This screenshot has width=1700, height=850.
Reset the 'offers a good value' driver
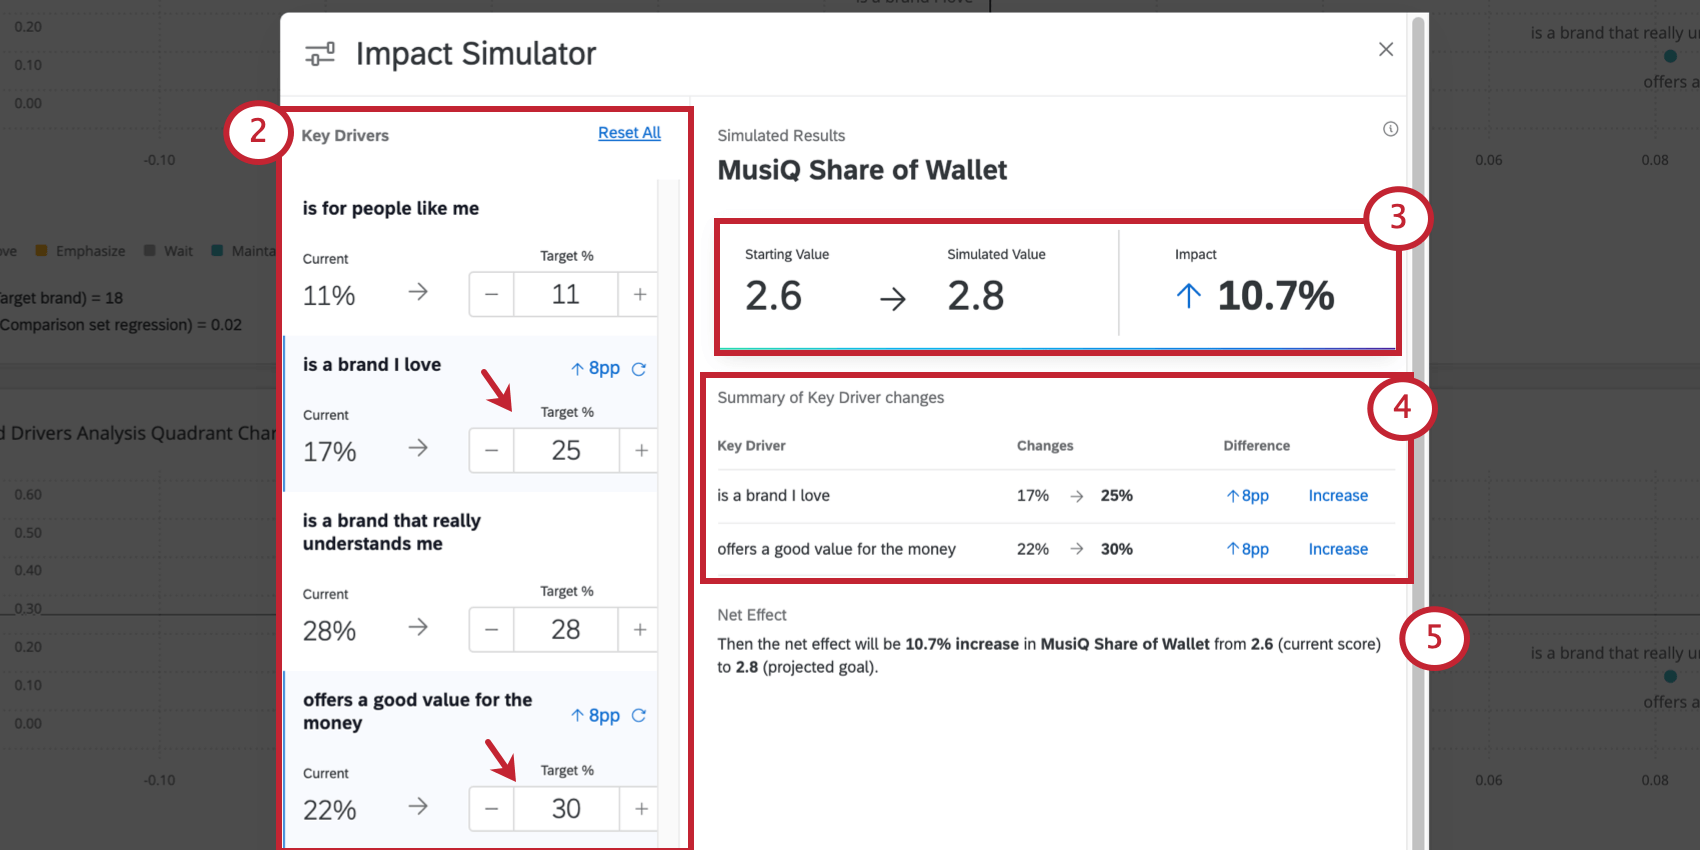(639, 716)
